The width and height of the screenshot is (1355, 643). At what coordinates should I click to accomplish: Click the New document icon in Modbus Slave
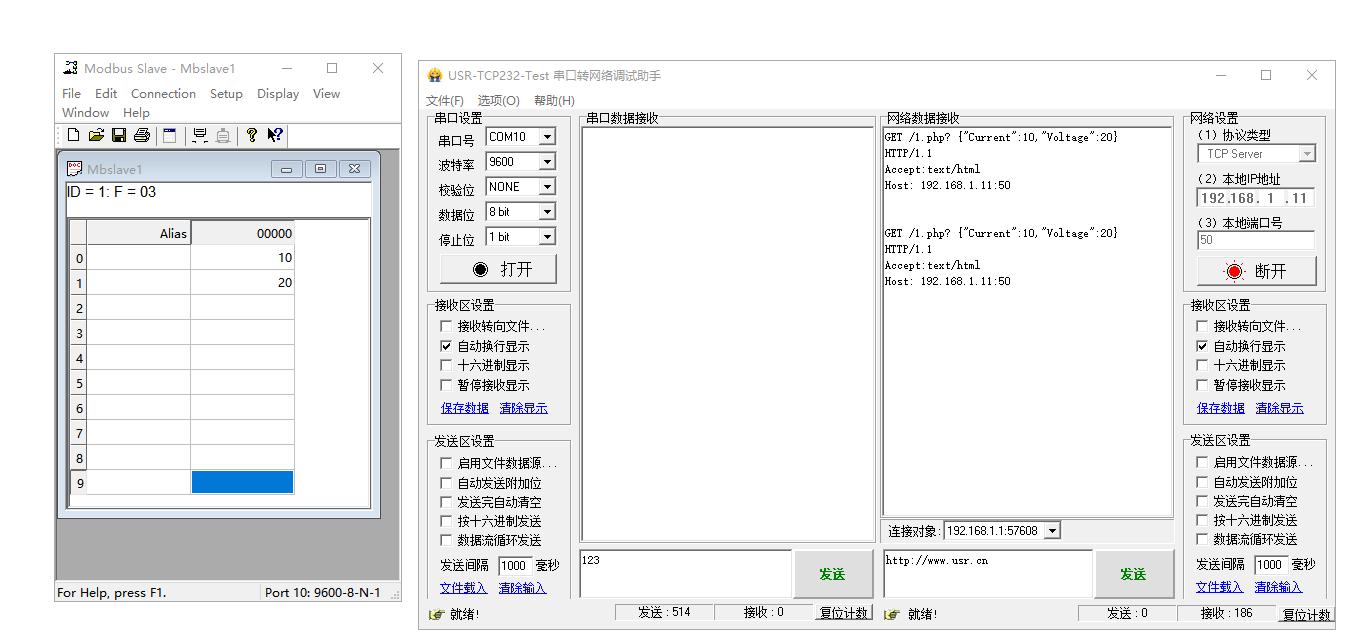74,135
